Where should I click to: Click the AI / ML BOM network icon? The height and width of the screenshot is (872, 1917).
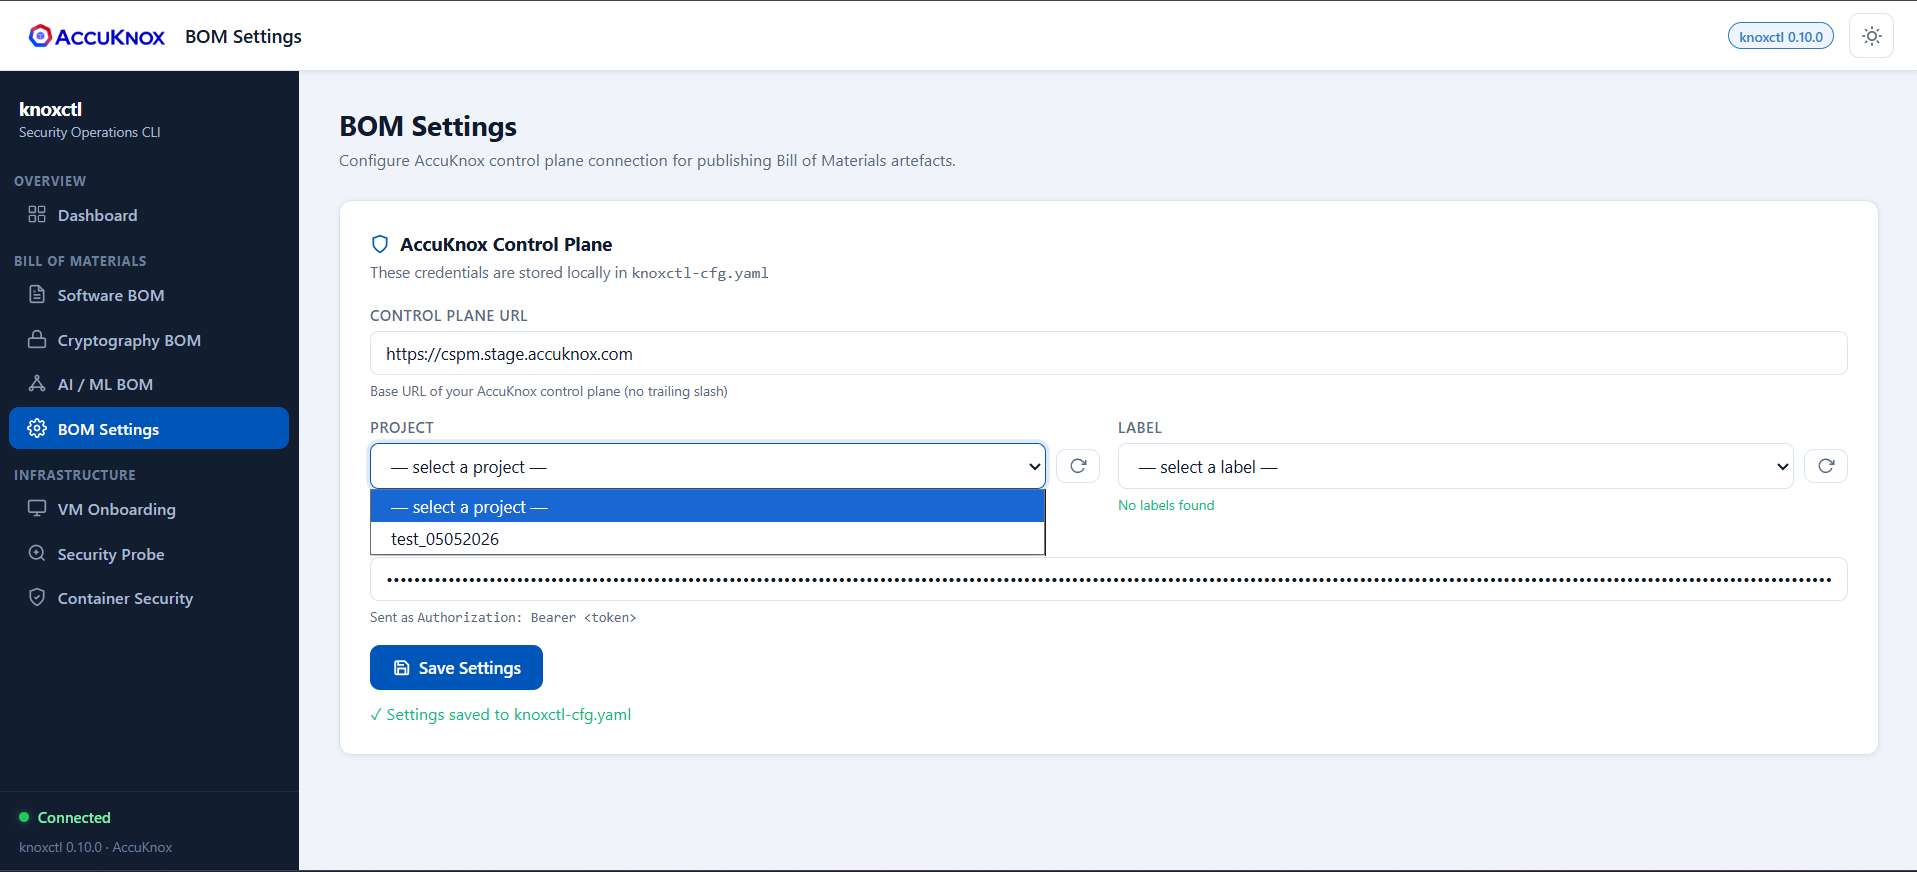point(37,383)
